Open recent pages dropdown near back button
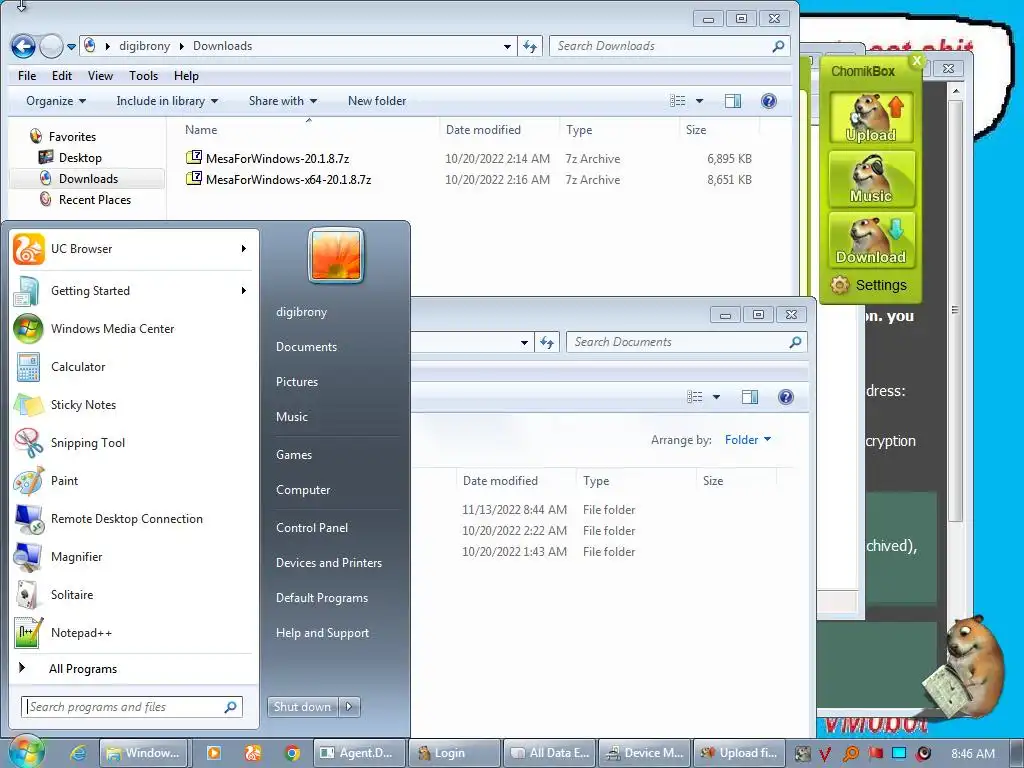The width and height of the screenshot is (1024, 768). tap(71, 46)
